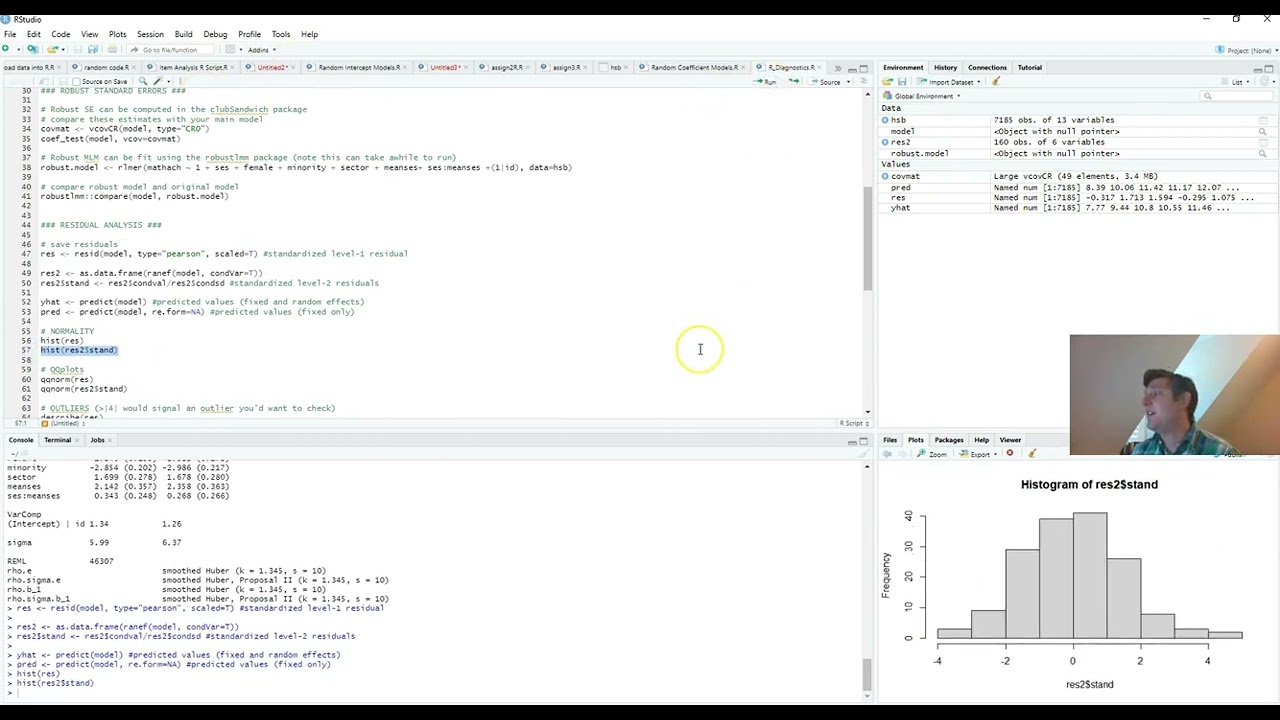This screenshot has width=1280, height=720.
Task: Open the Export plot dropdown
Action: tap(979, 454)
